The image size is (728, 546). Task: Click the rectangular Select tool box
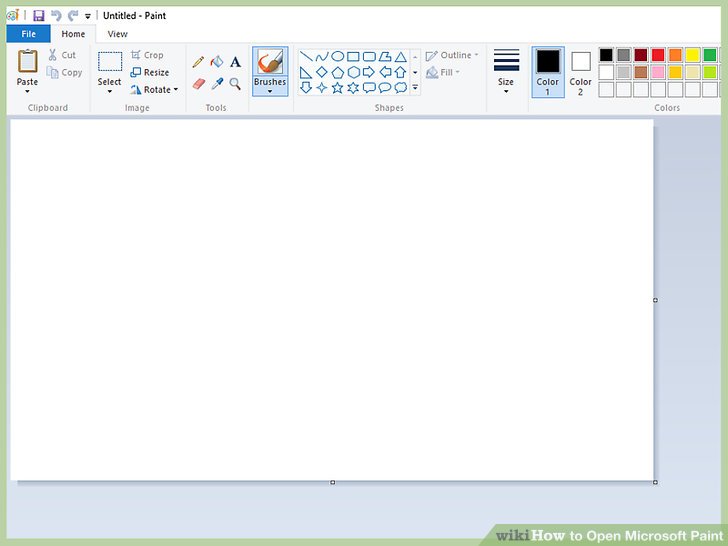tap(110, 62)
